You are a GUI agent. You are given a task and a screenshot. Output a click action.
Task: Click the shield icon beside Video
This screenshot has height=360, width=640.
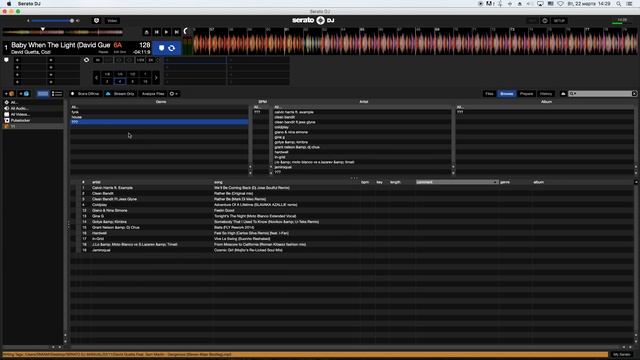coord(96,20)
